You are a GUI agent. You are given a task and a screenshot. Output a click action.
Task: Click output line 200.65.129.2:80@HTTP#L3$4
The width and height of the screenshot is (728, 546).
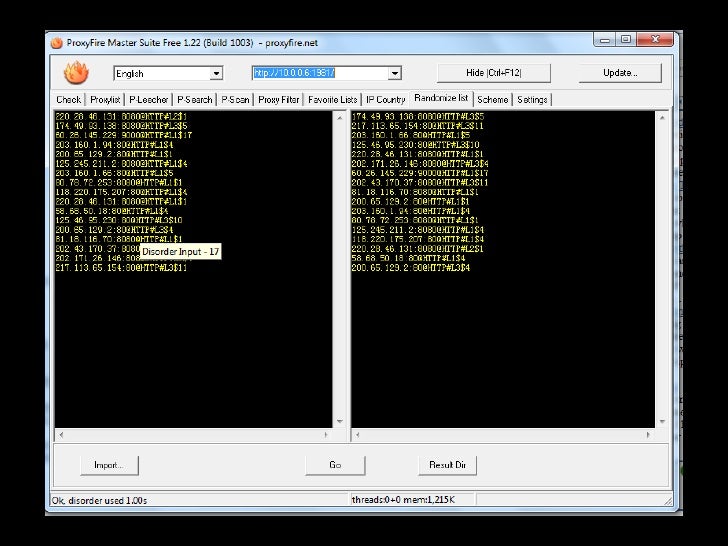[410, 267]
